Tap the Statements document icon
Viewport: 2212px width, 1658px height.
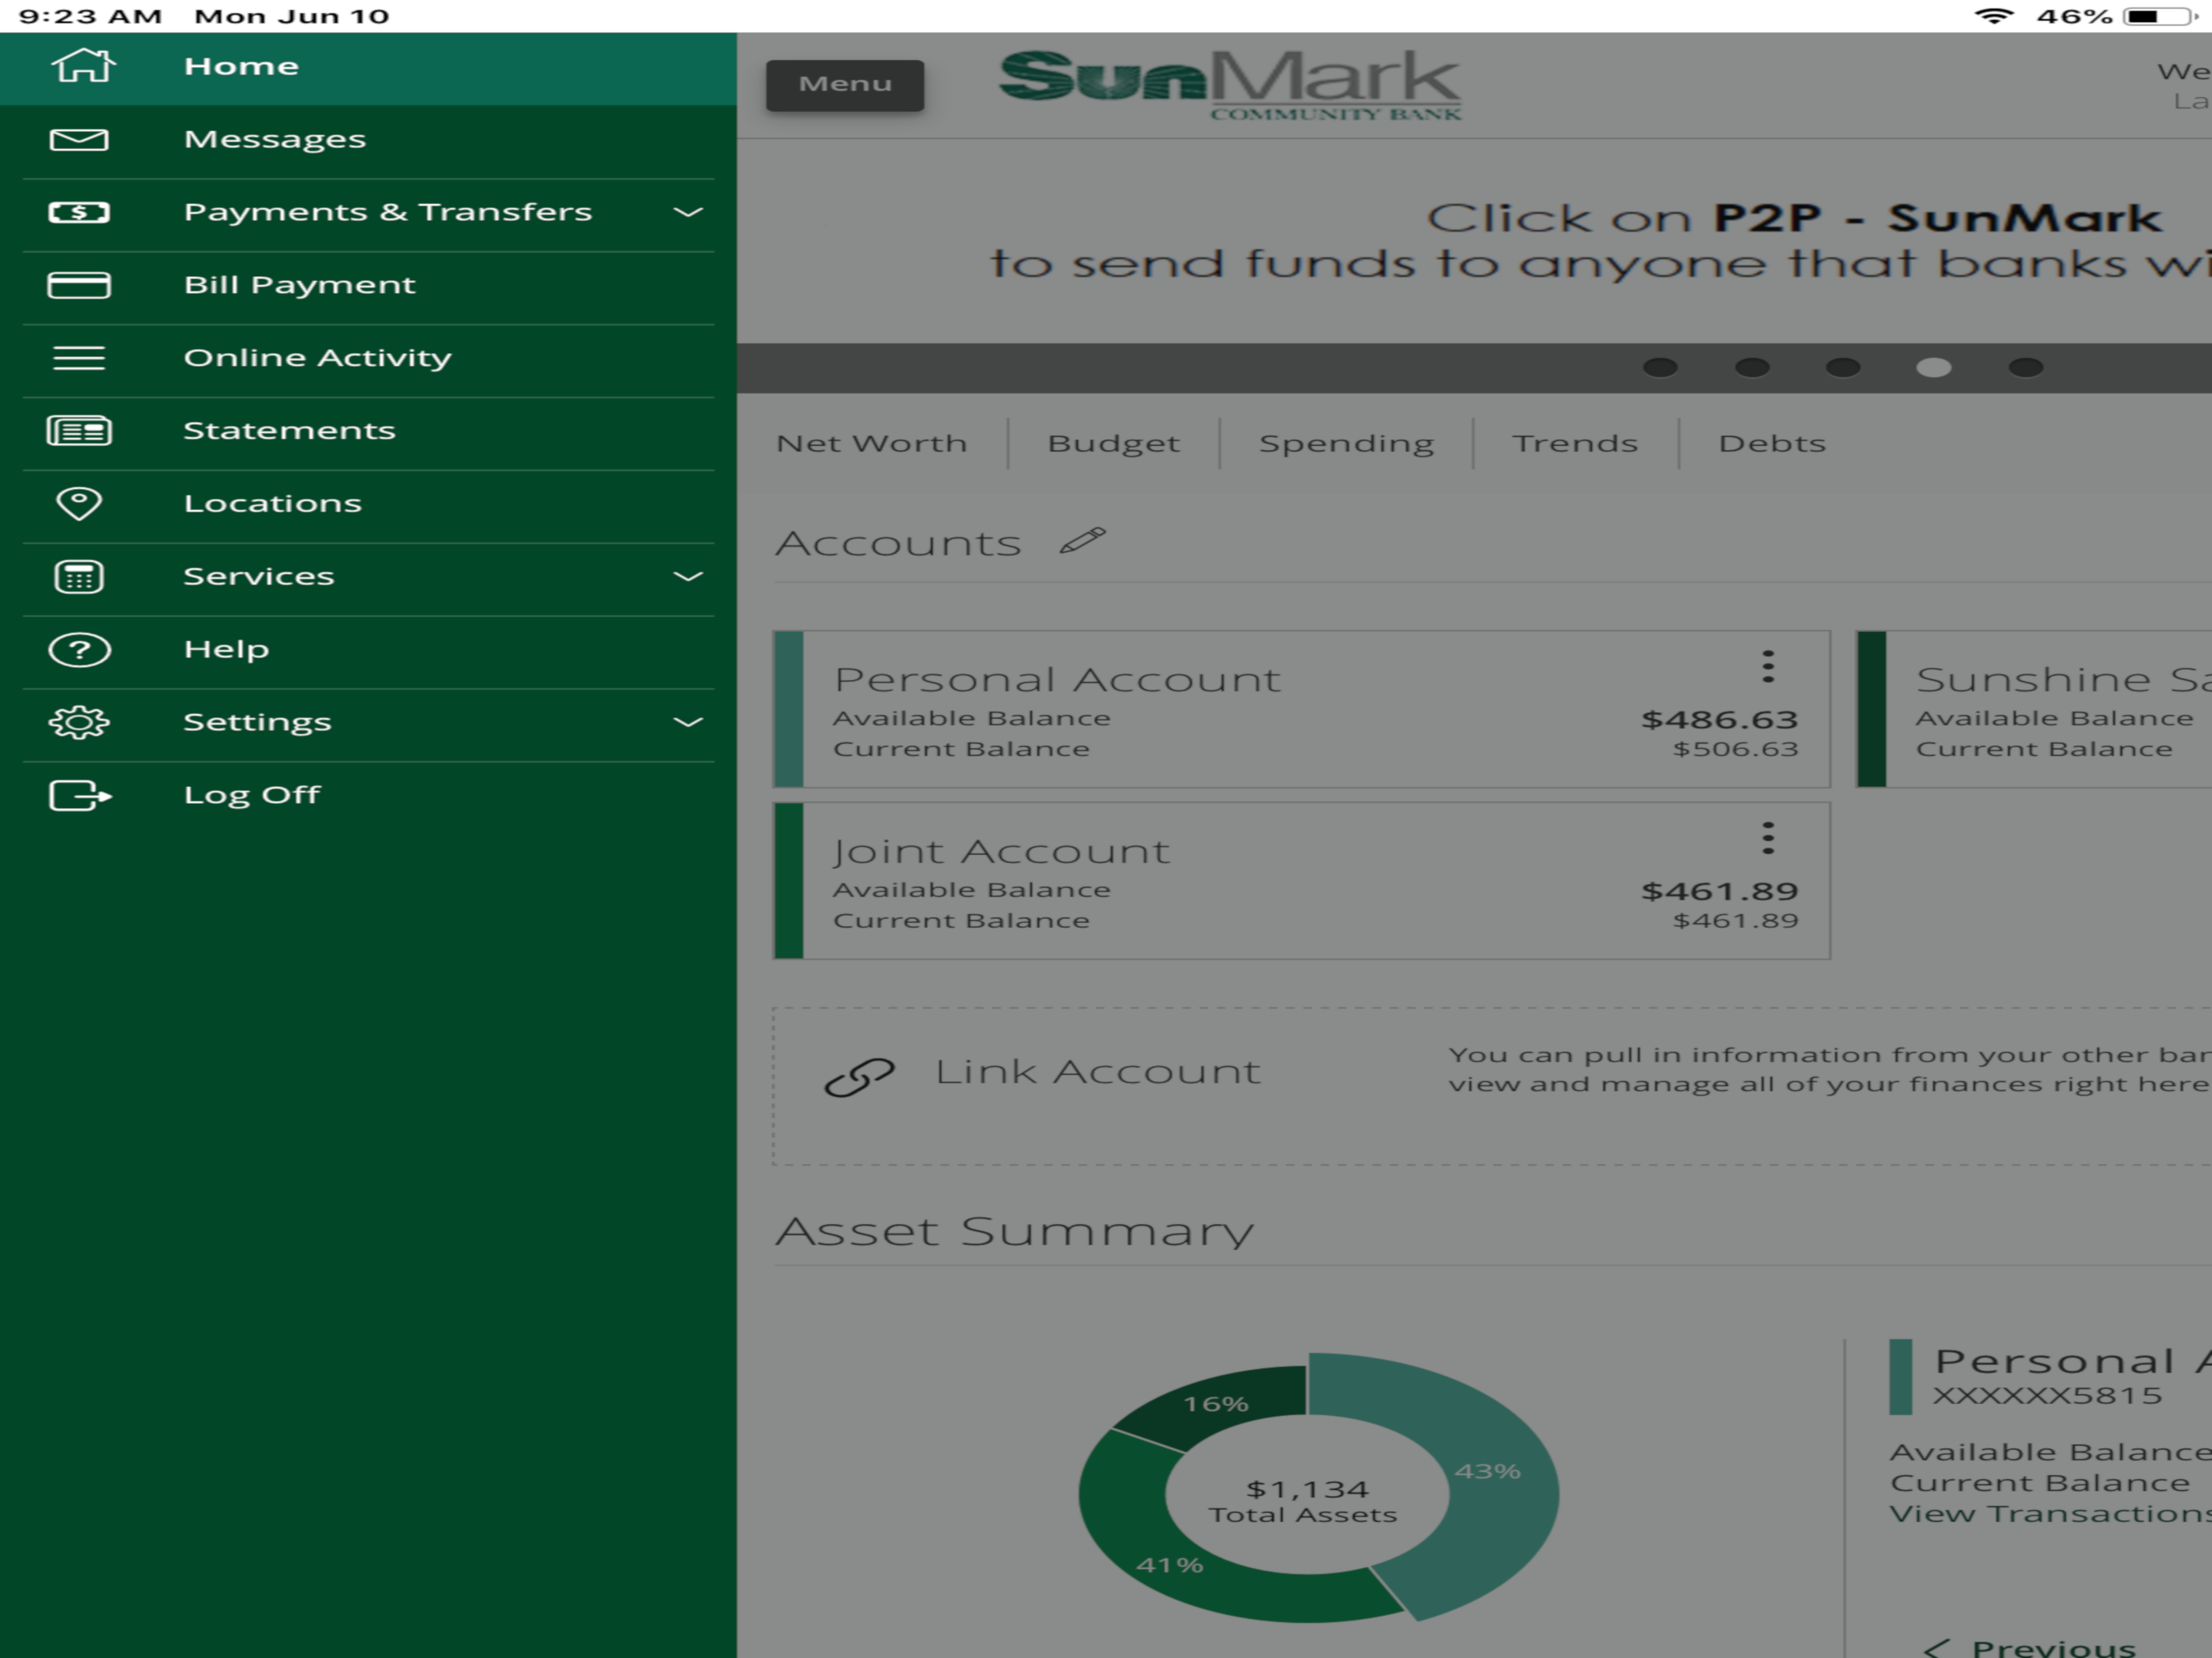(x=79, y=431)
